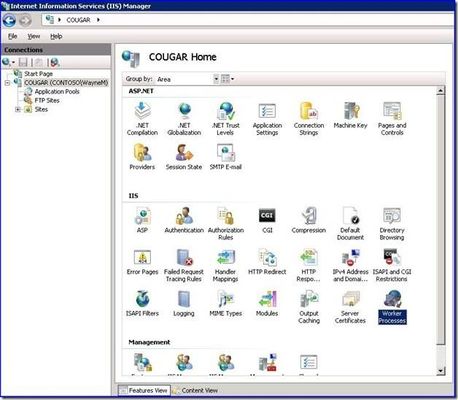Open the Help menu
The width and height of the screenshot is (458, 400).
point(56,36)
